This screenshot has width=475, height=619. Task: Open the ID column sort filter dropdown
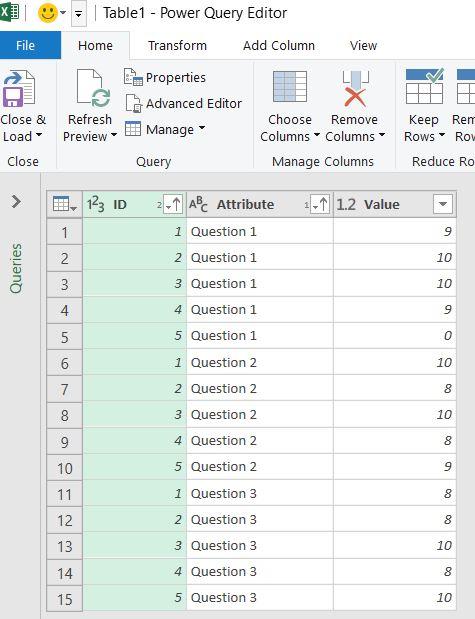tap(173, 204)
